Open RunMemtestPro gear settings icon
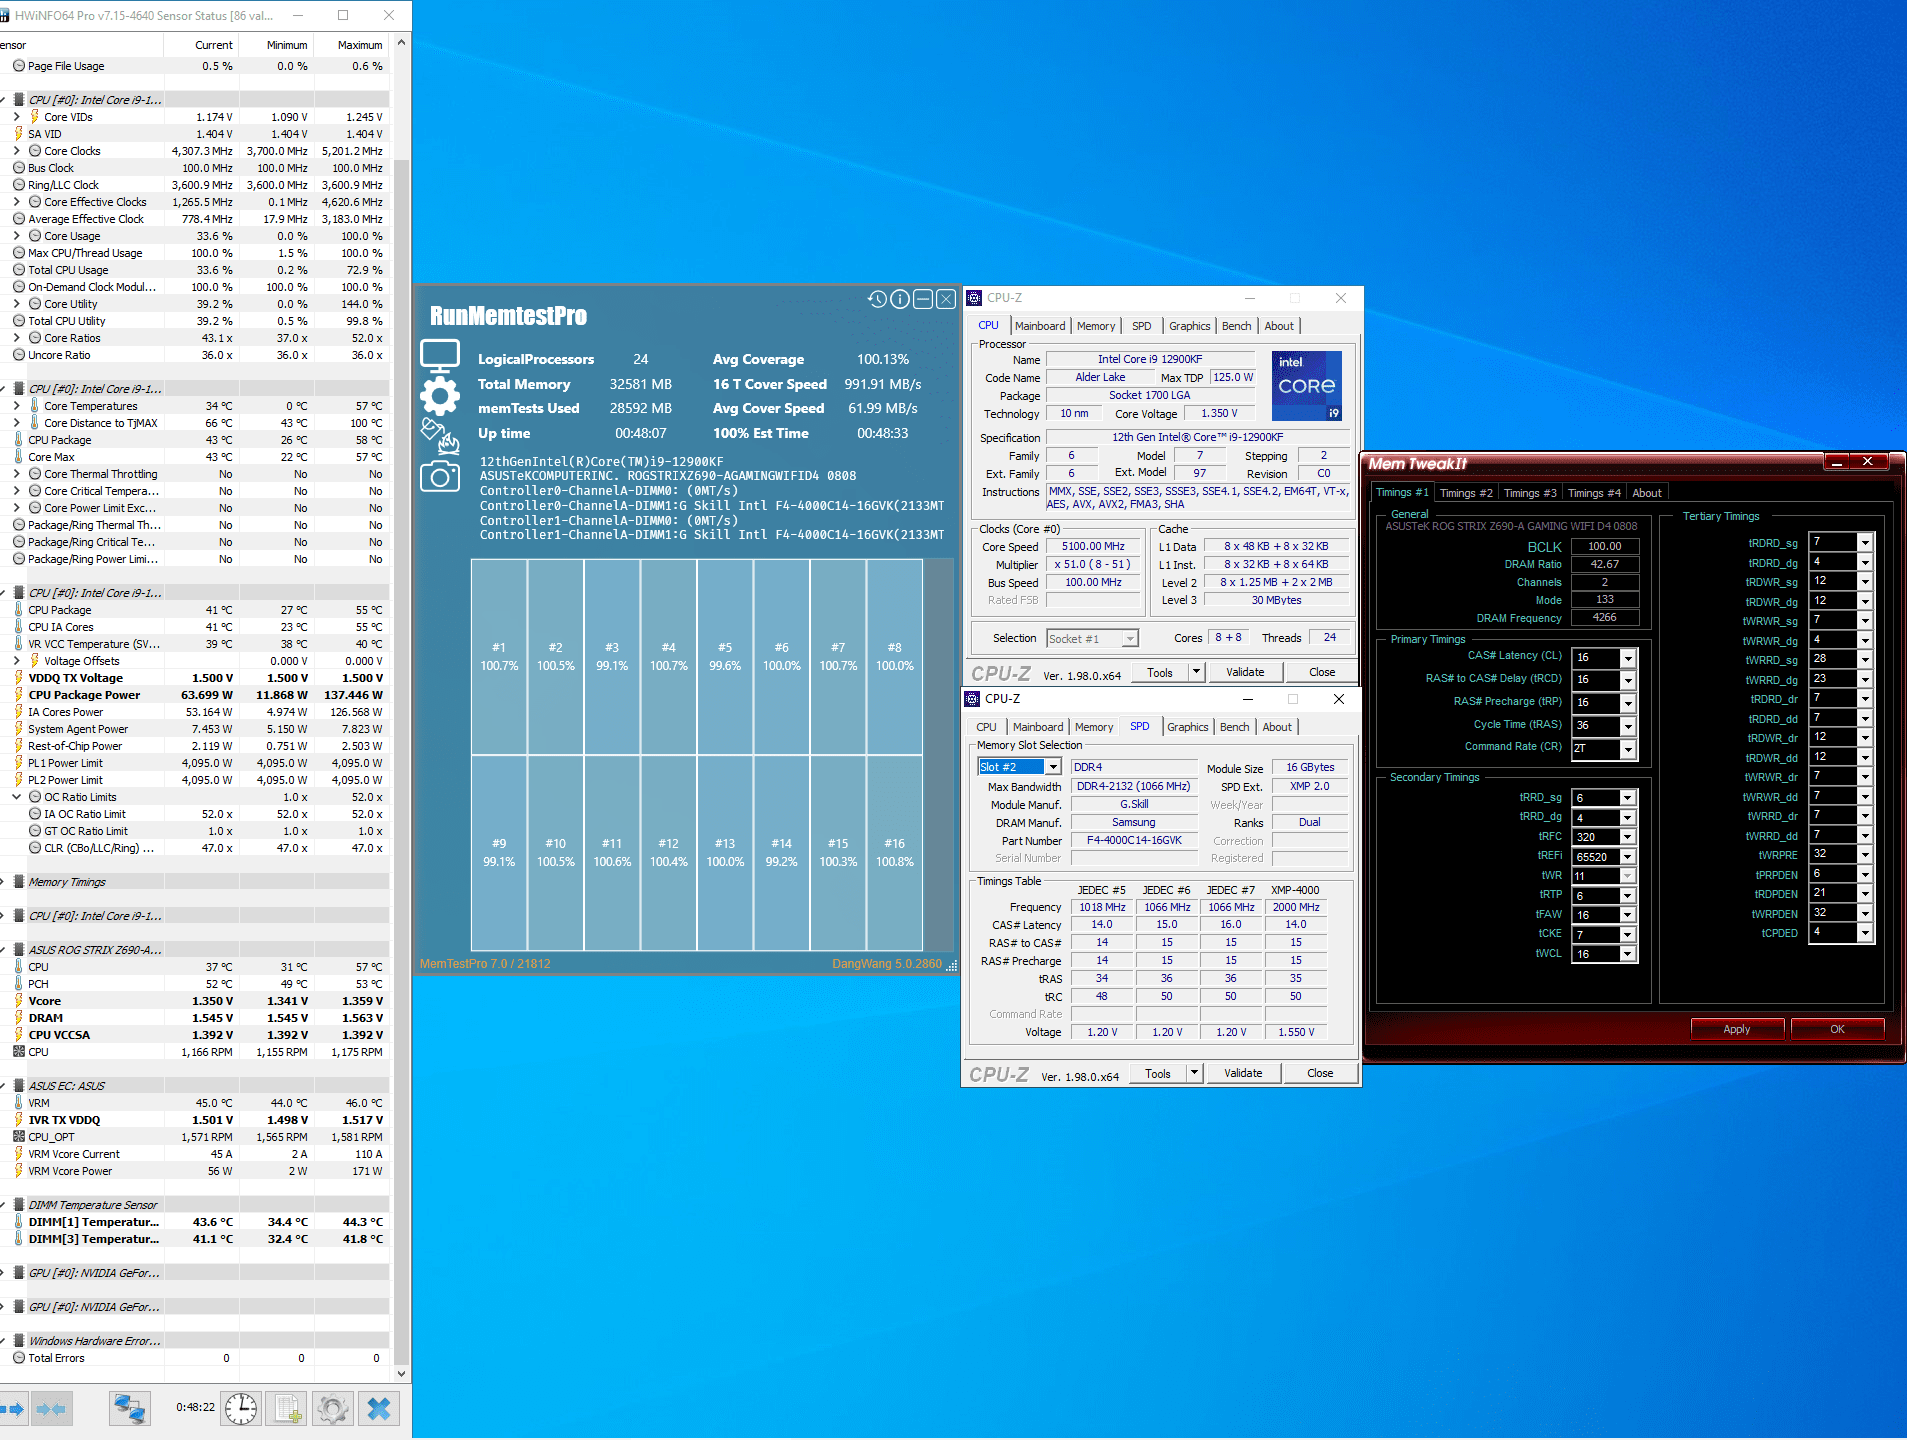 [440, 396]
